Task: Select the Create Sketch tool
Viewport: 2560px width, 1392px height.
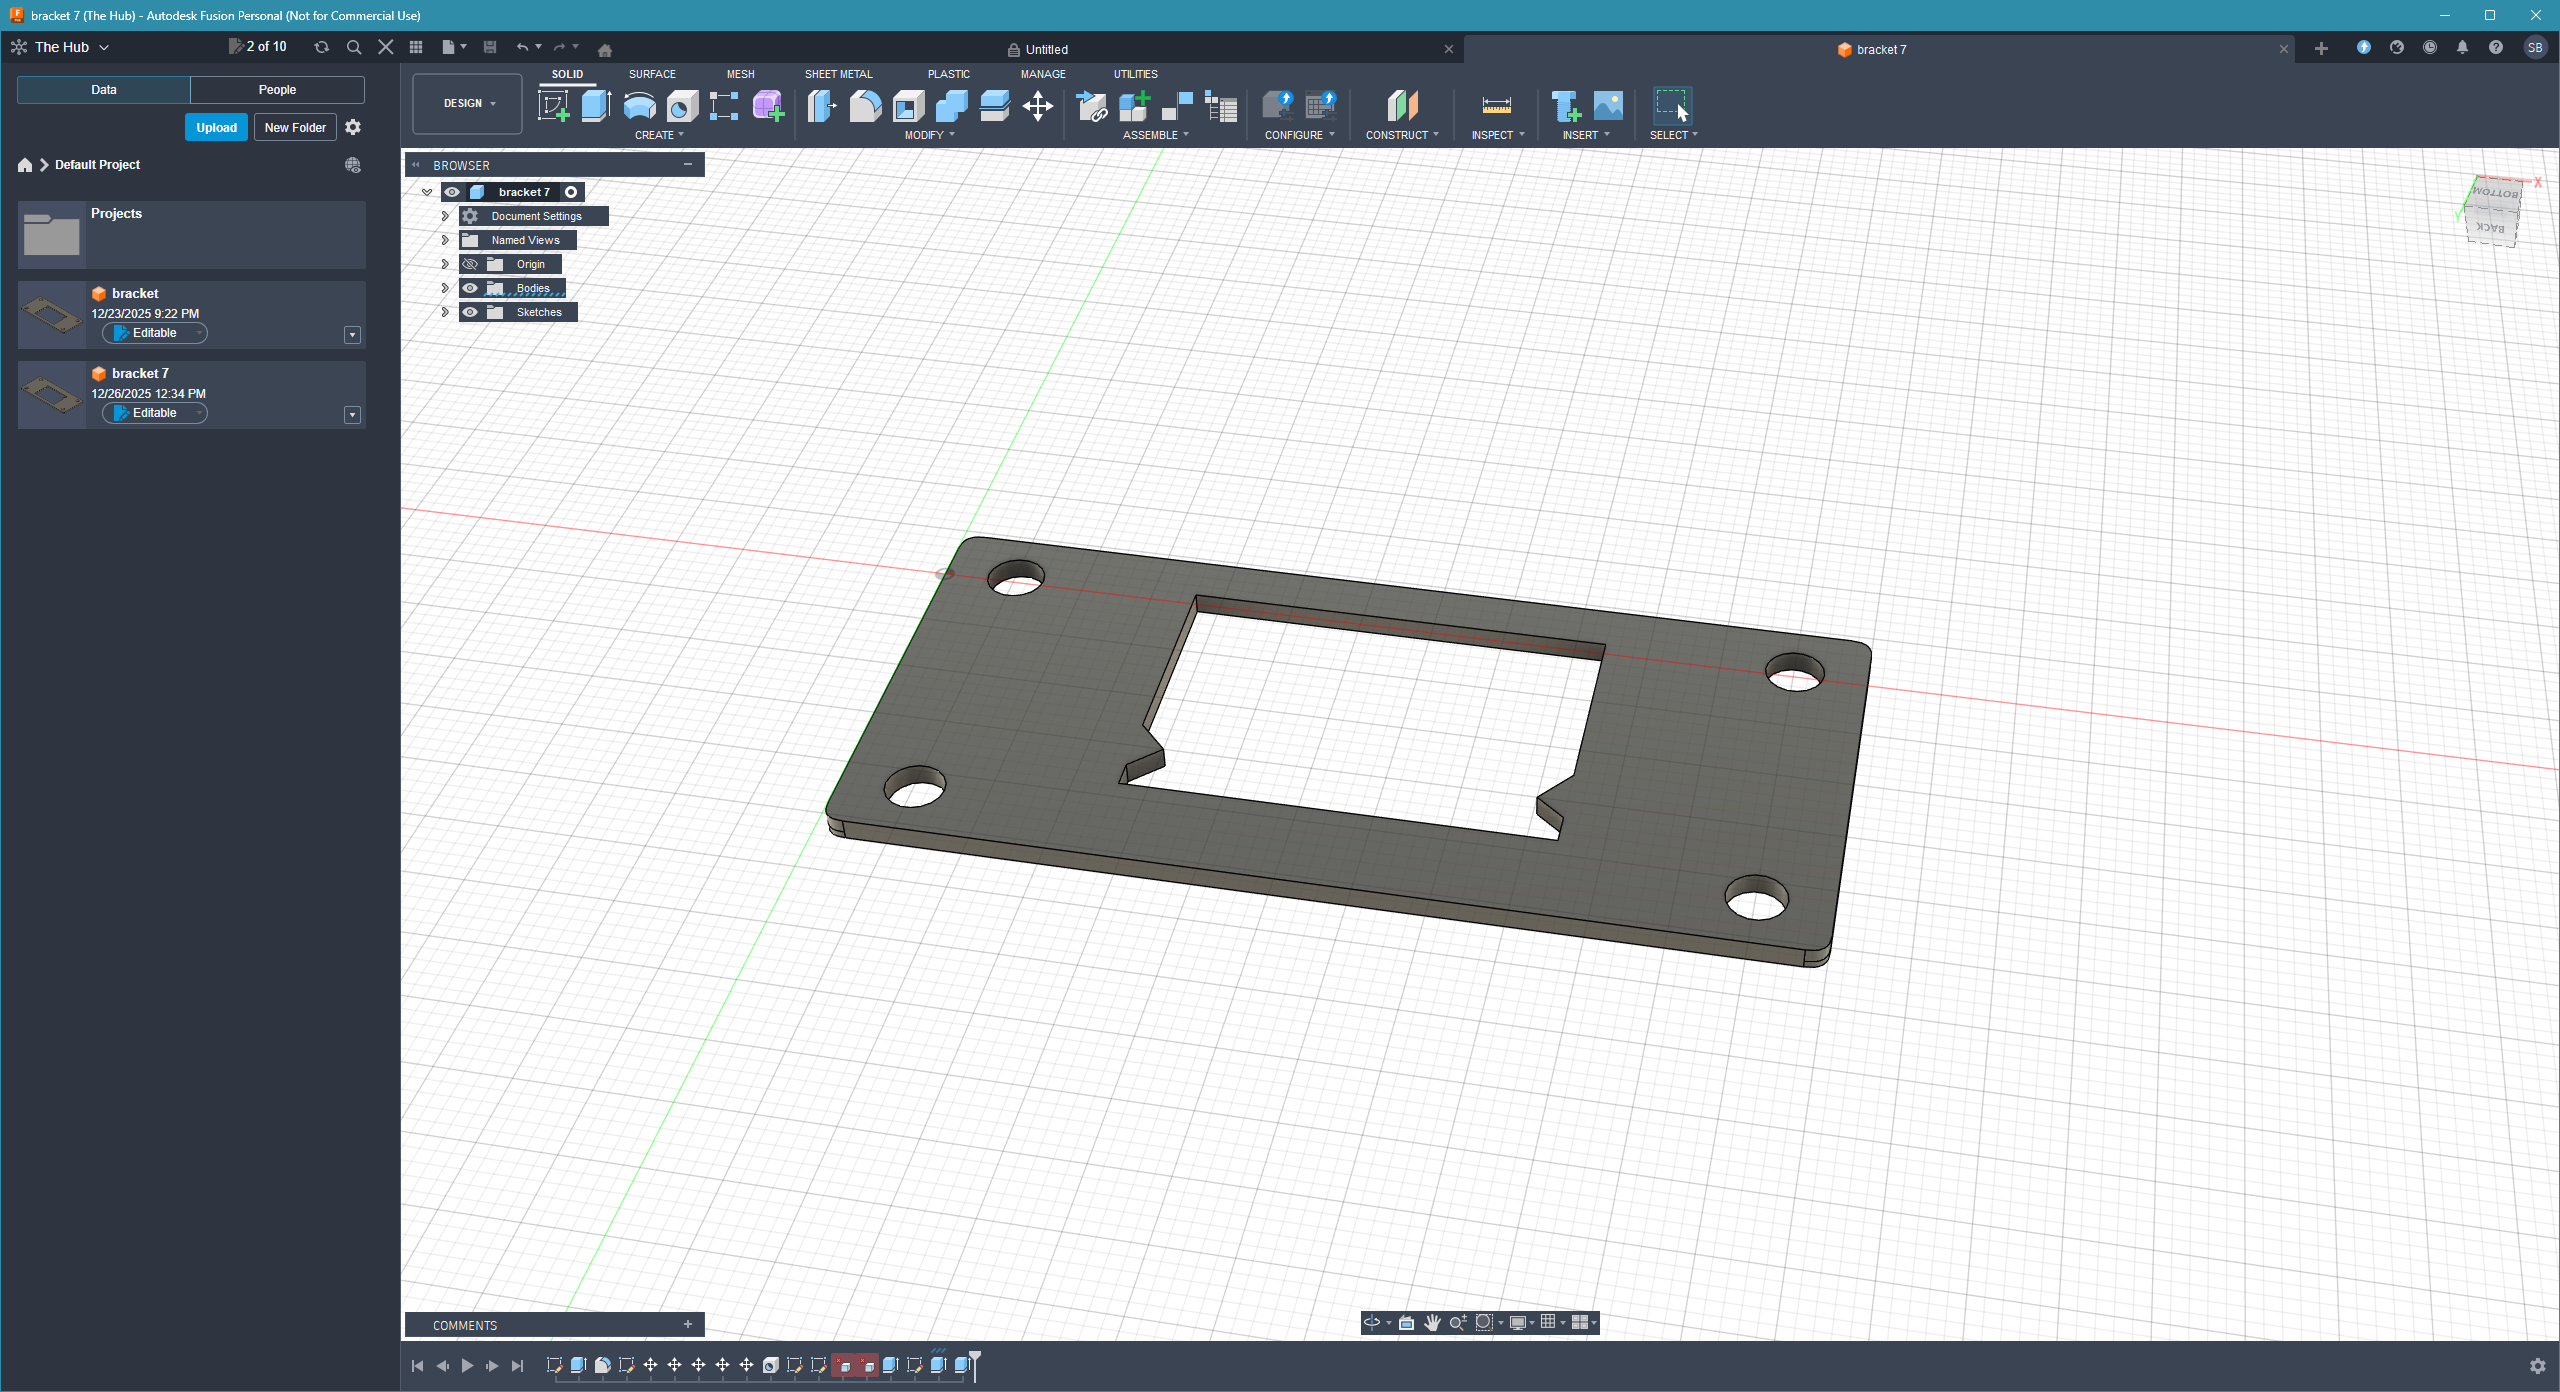Action: [553, 105]
